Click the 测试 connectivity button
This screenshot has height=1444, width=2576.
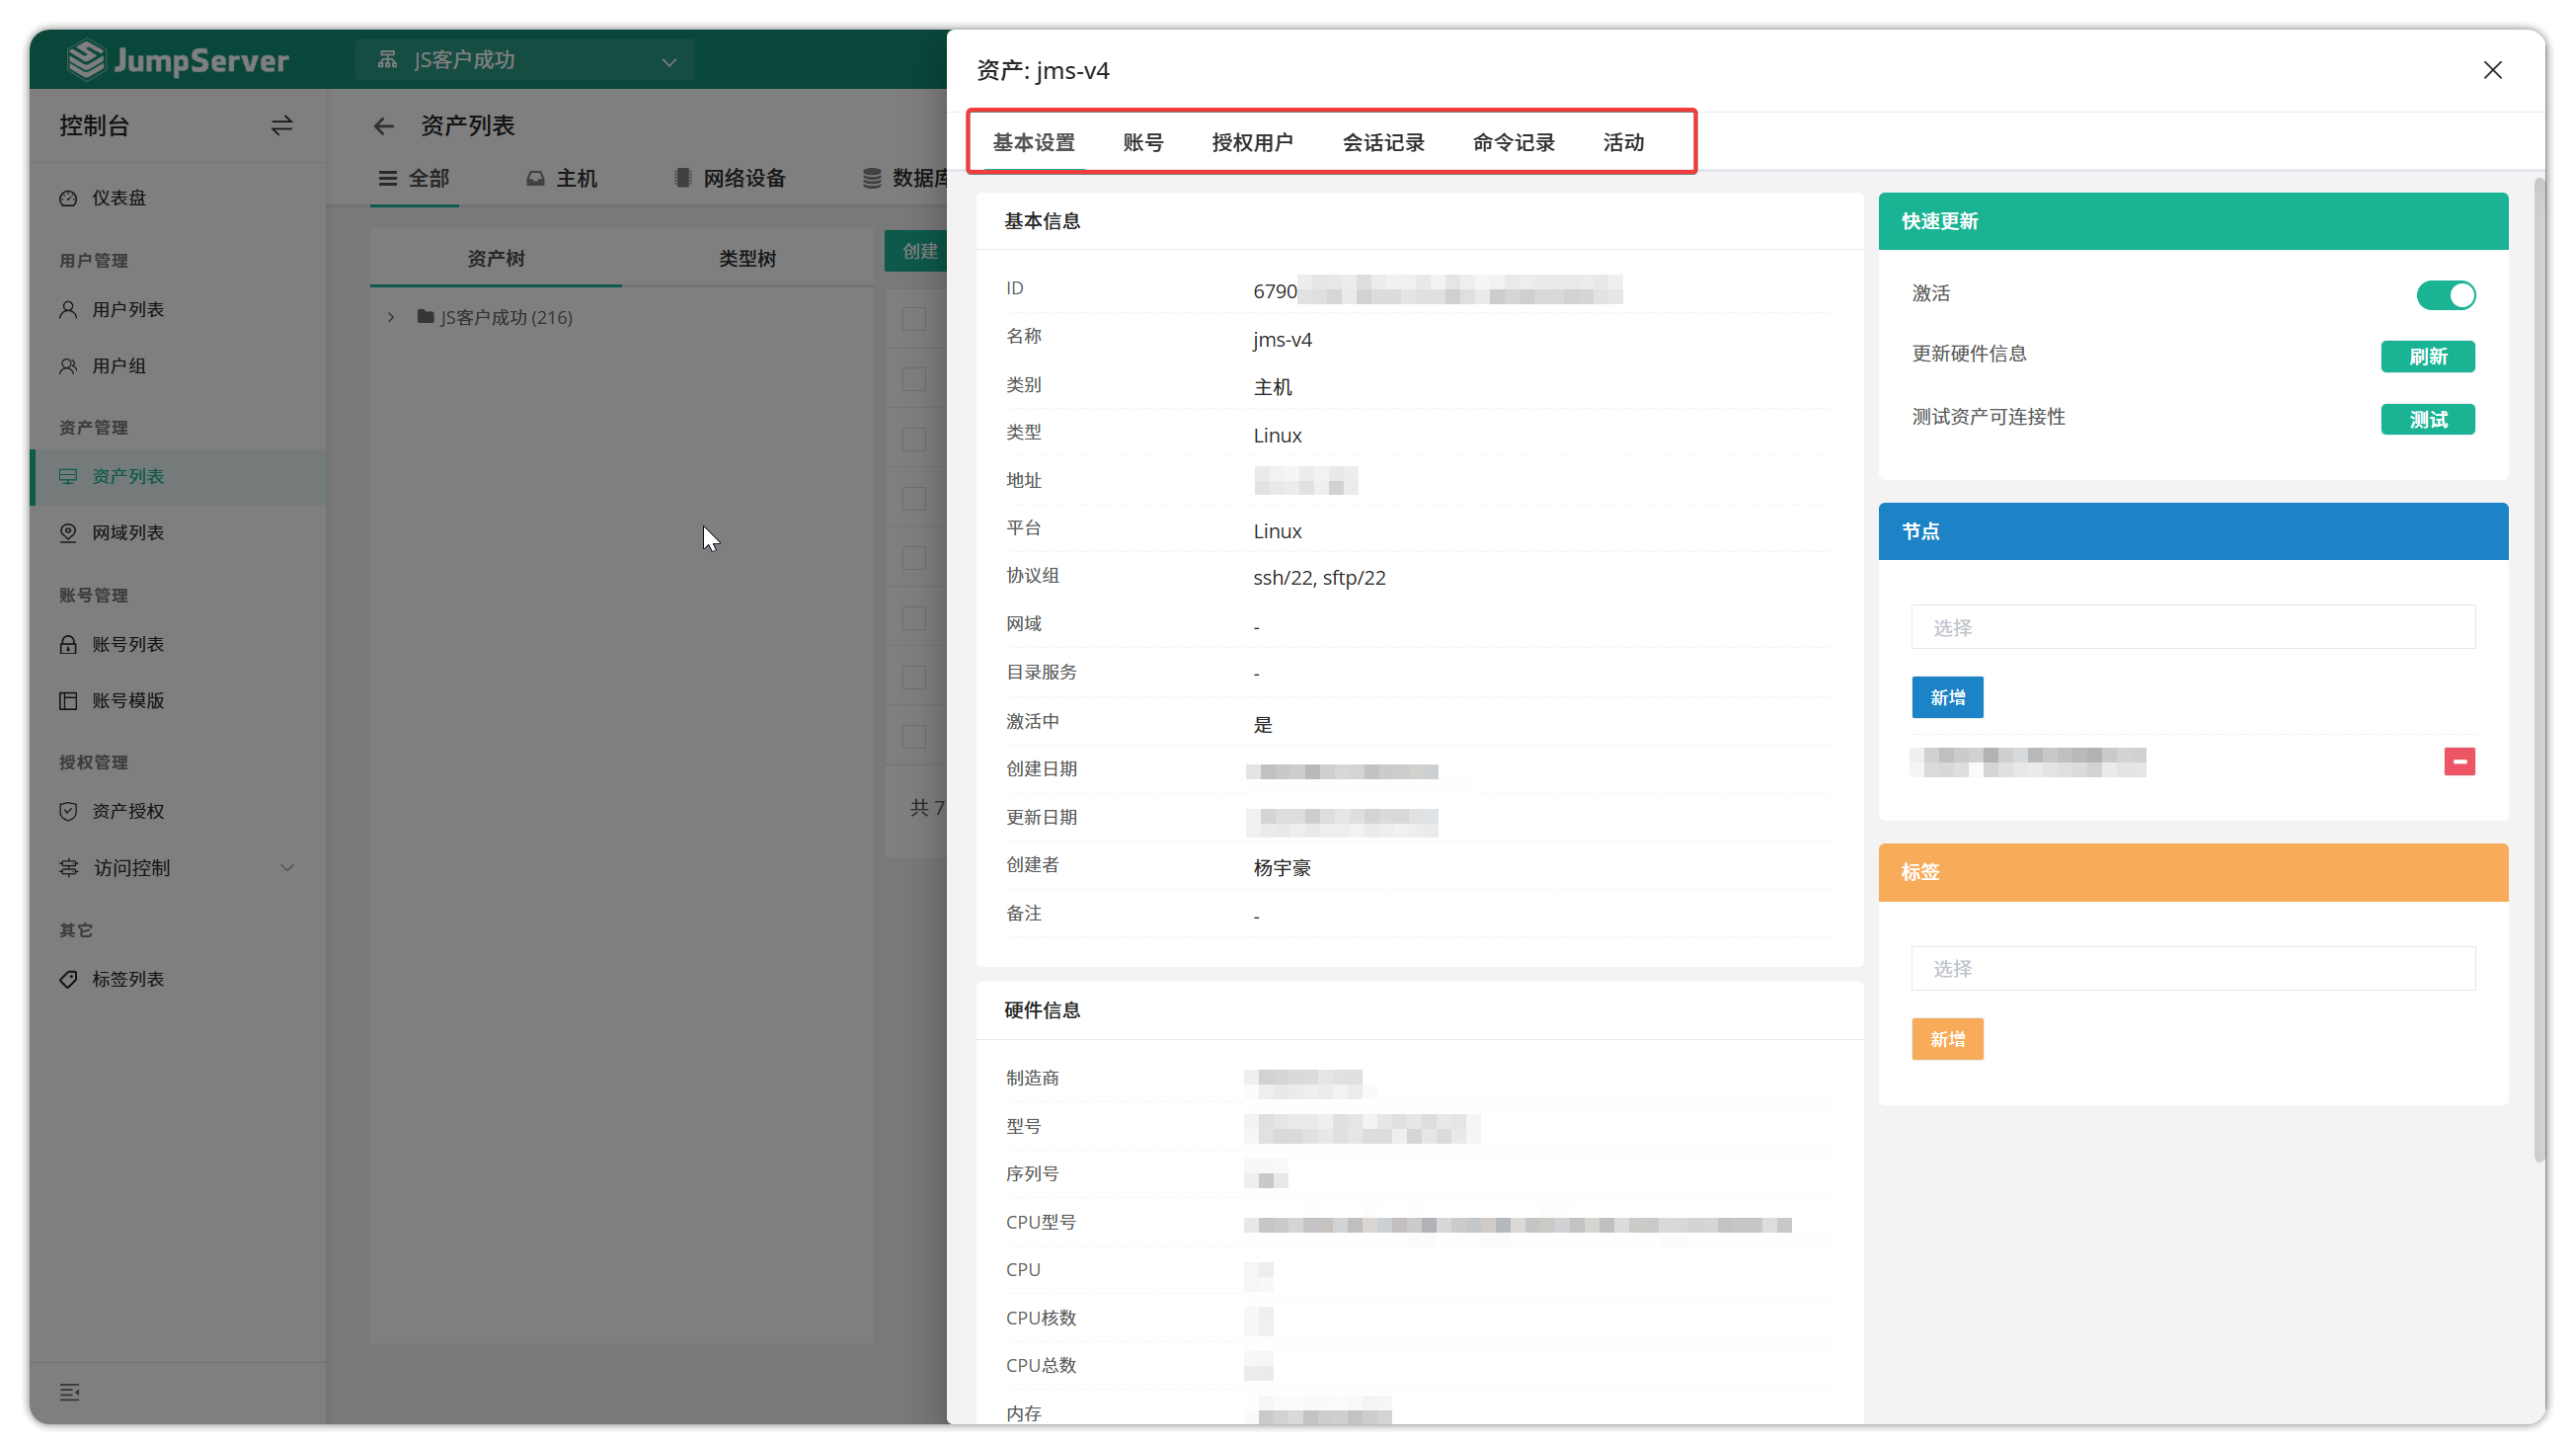point(2427,419)
